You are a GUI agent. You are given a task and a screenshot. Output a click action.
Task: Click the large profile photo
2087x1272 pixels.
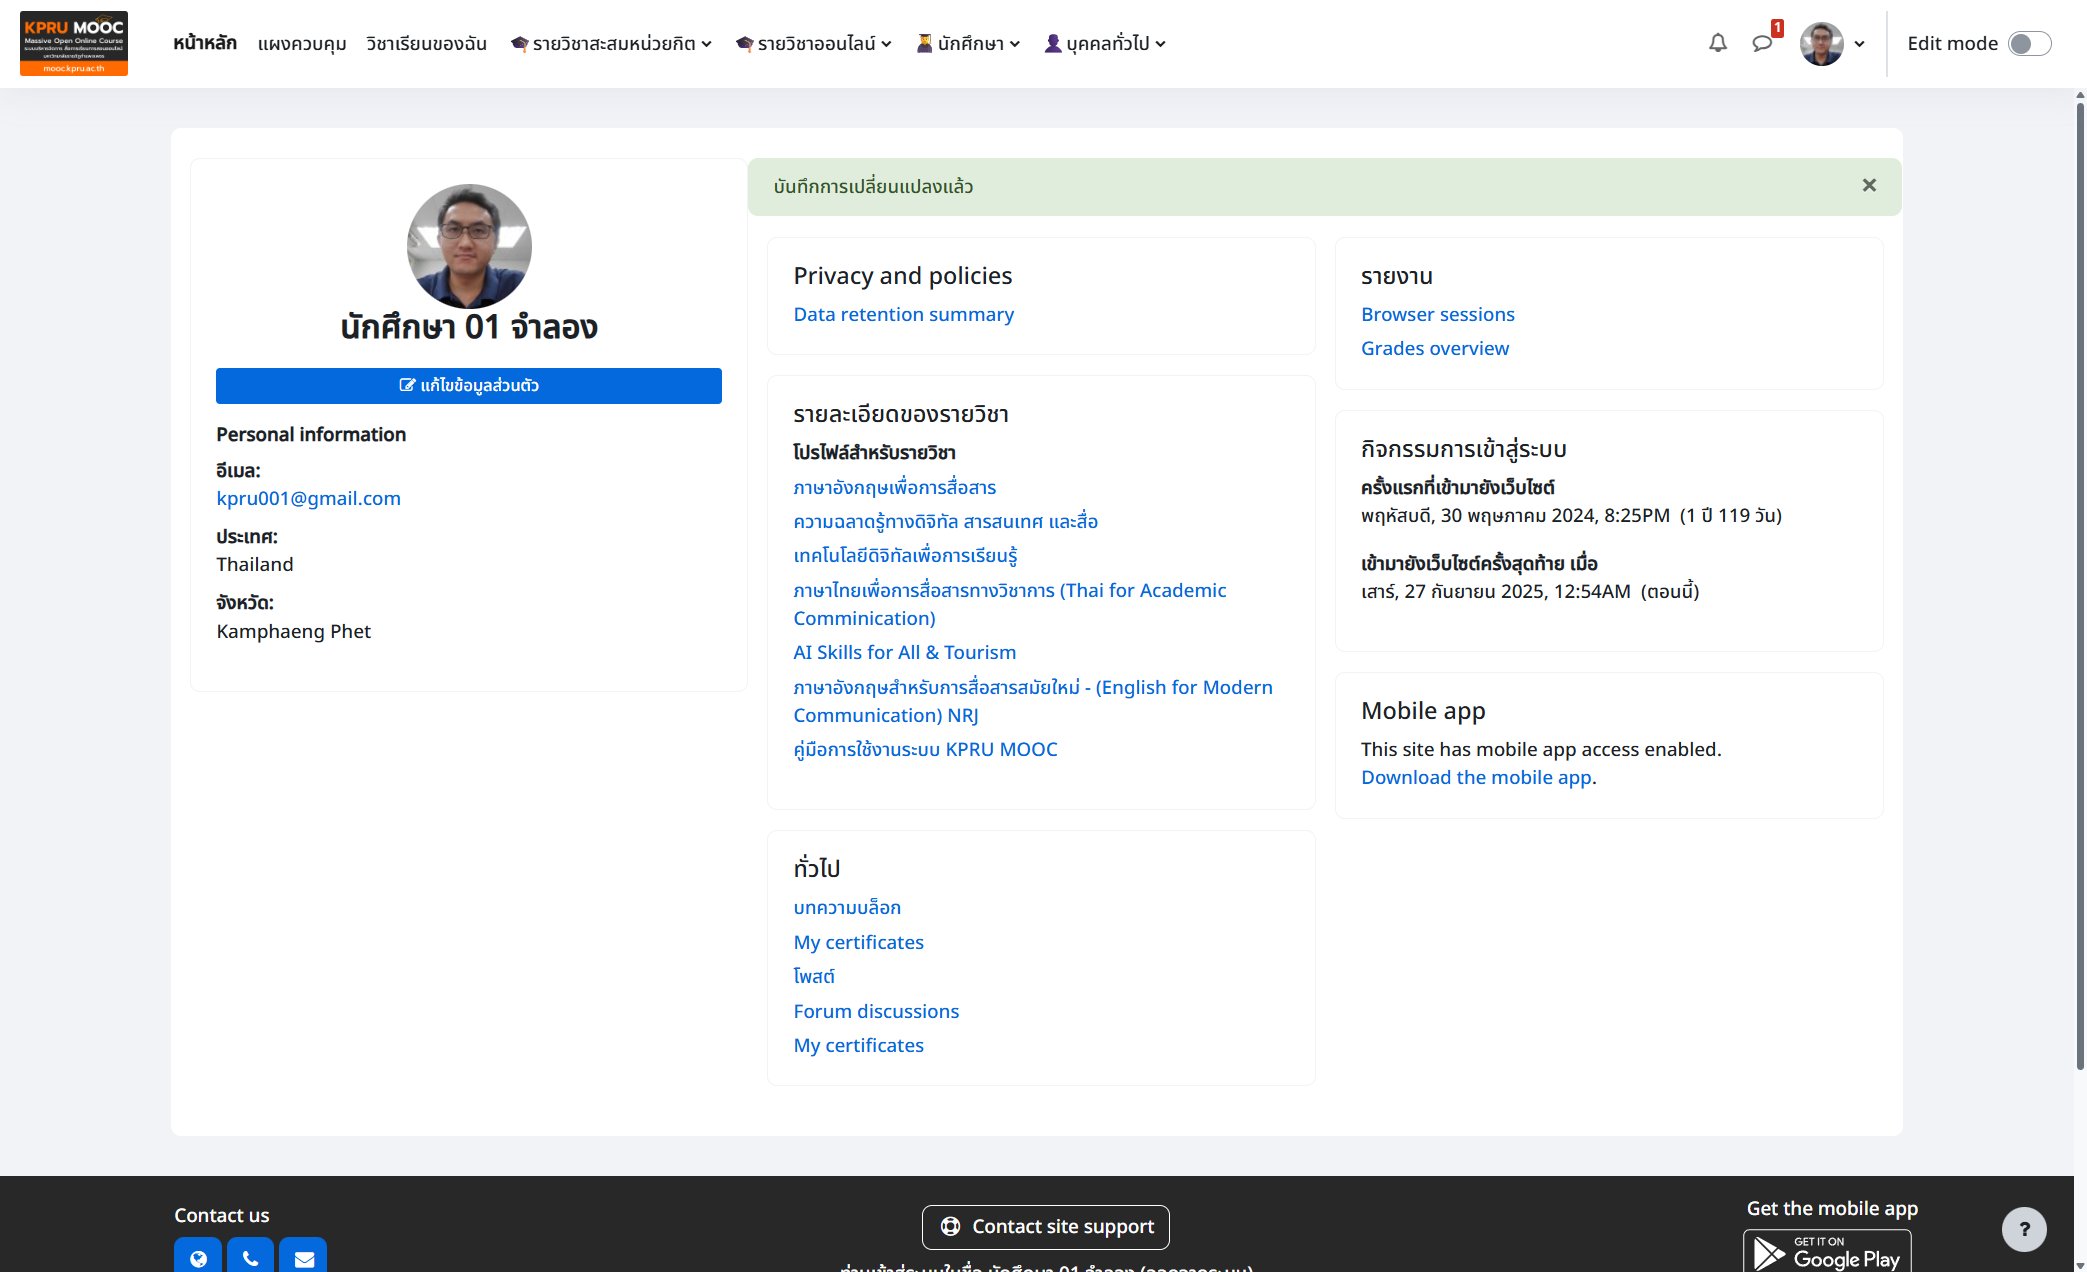pos(469,246)
